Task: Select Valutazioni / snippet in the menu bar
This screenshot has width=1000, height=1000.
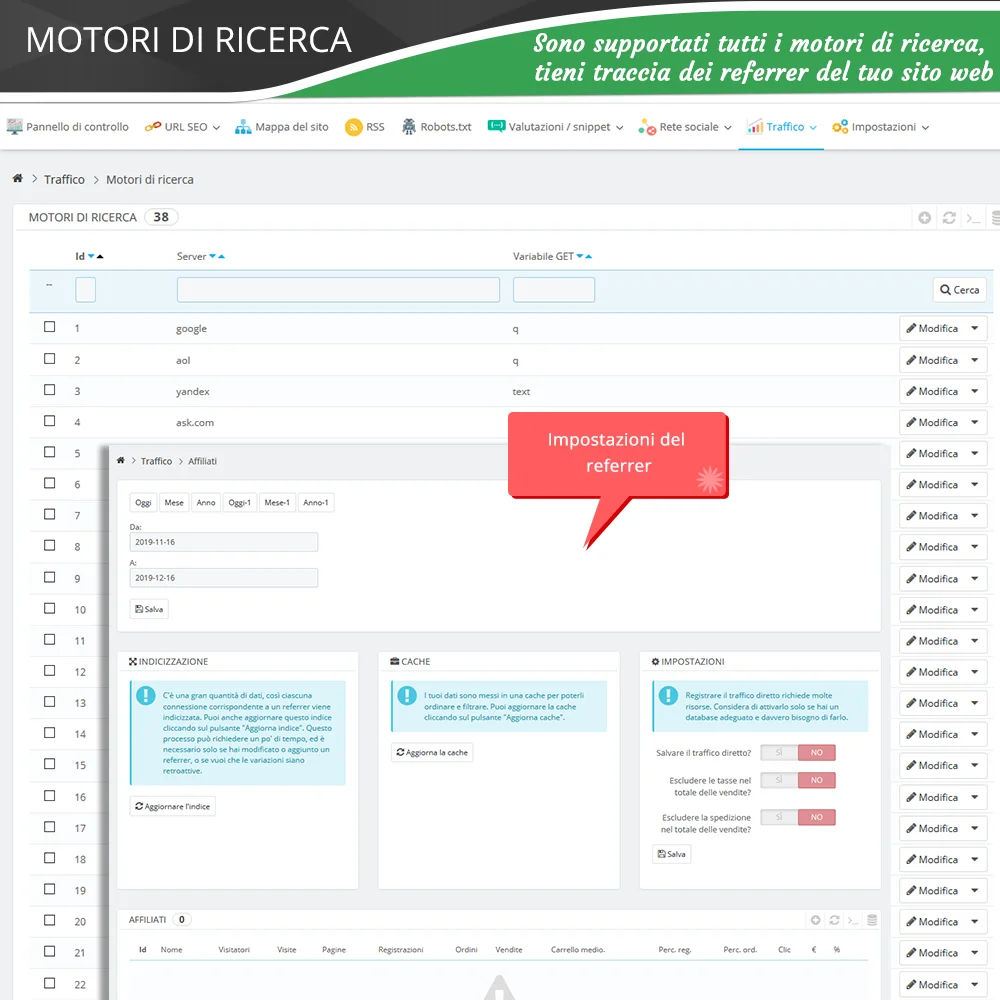Action: pos(557,126)
